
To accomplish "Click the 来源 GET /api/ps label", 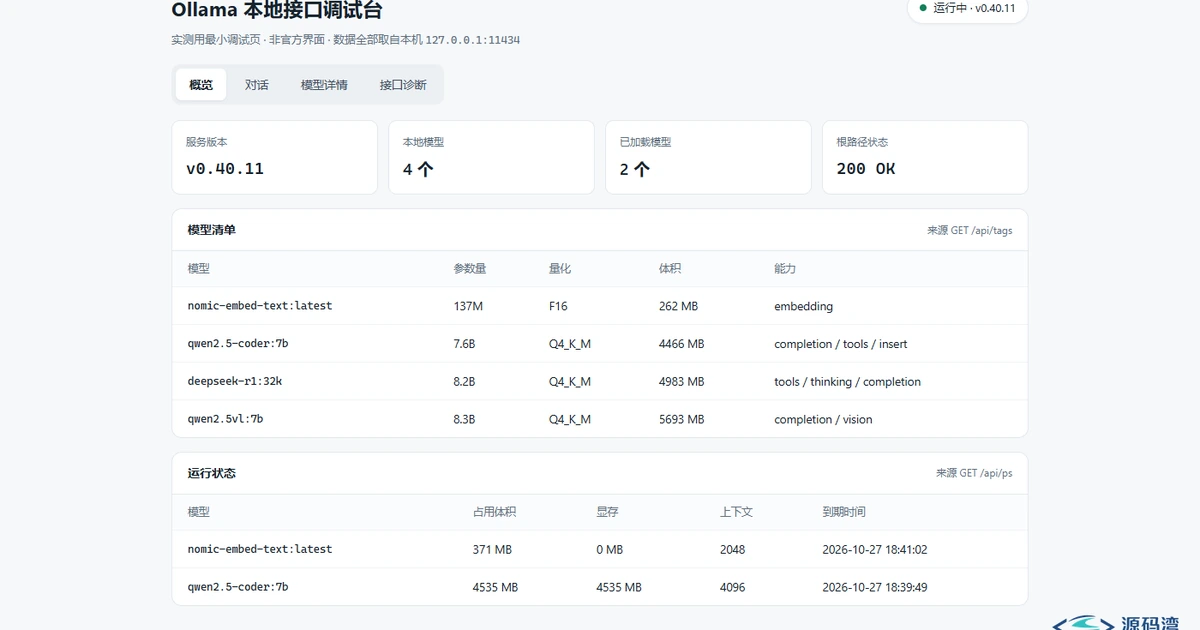I will click(x=974, y=473).
